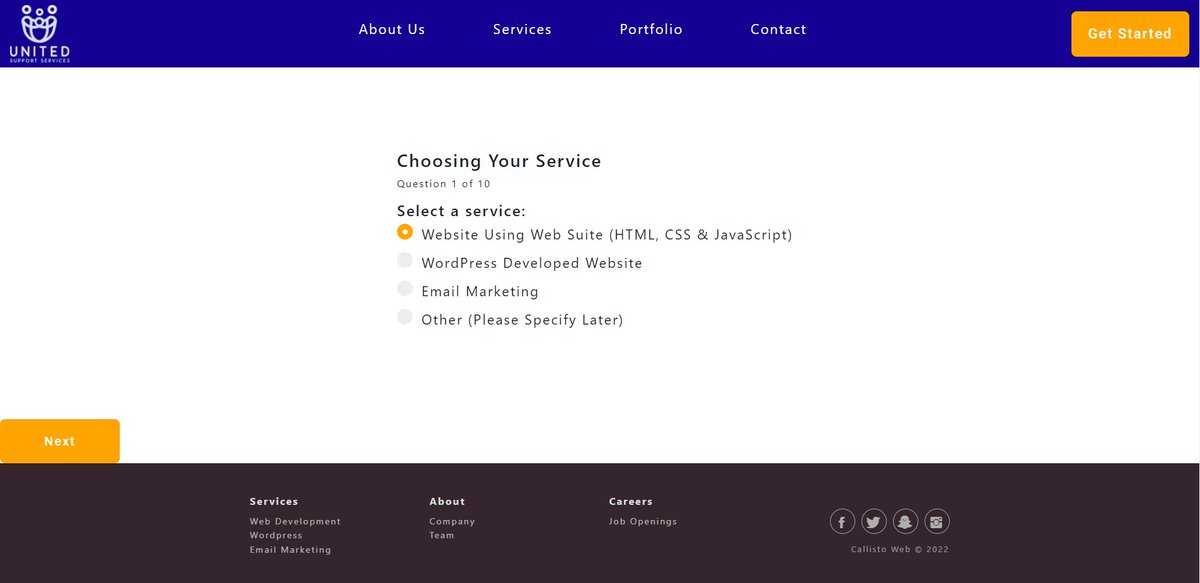Go to Services in top navigation
The image size is (1200, 583).
[522, 29]
